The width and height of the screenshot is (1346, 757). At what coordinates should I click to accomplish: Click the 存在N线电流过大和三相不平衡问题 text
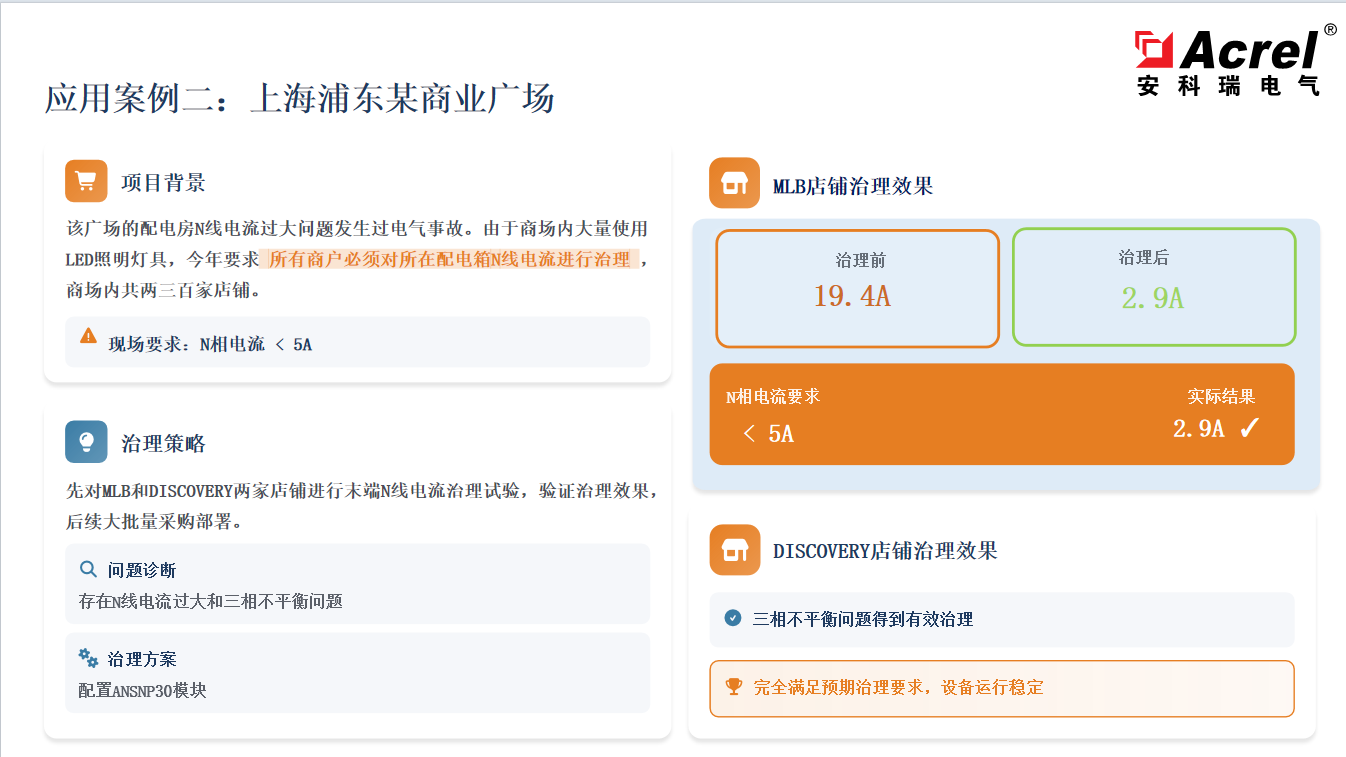click(211, 601)
